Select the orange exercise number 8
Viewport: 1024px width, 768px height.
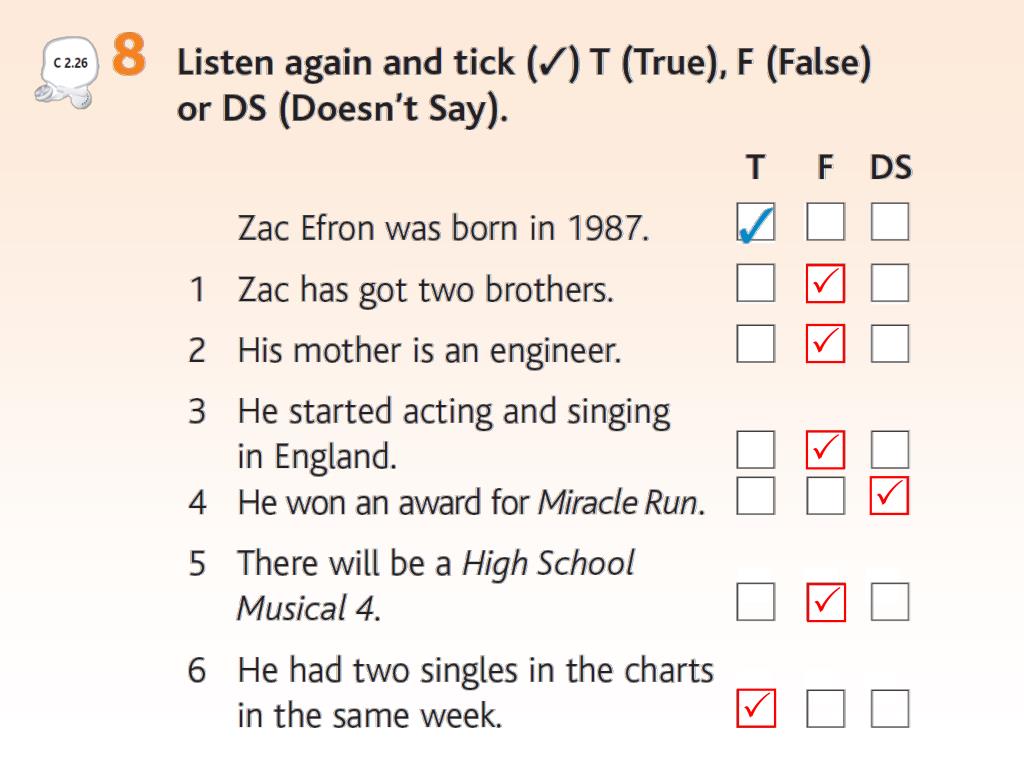tap(129, 55)
